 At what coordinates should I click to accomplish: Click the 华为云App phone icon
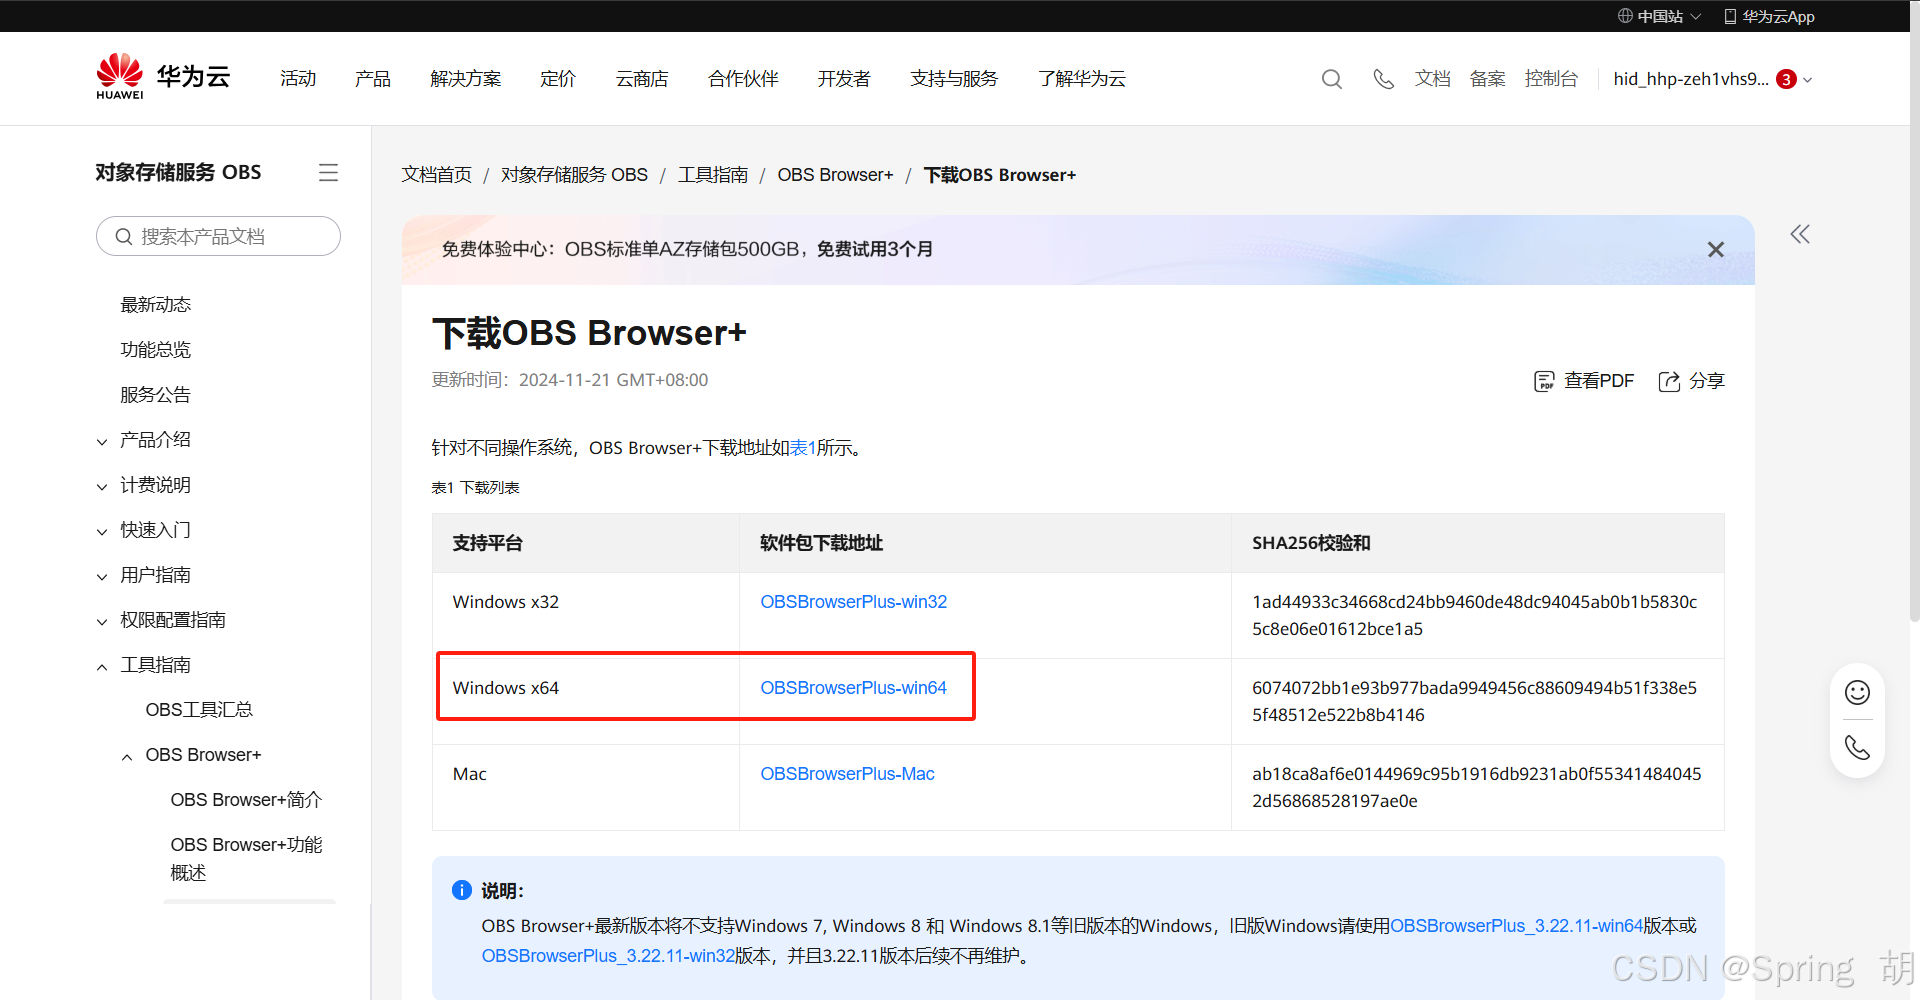click(x=1730, y=16)
